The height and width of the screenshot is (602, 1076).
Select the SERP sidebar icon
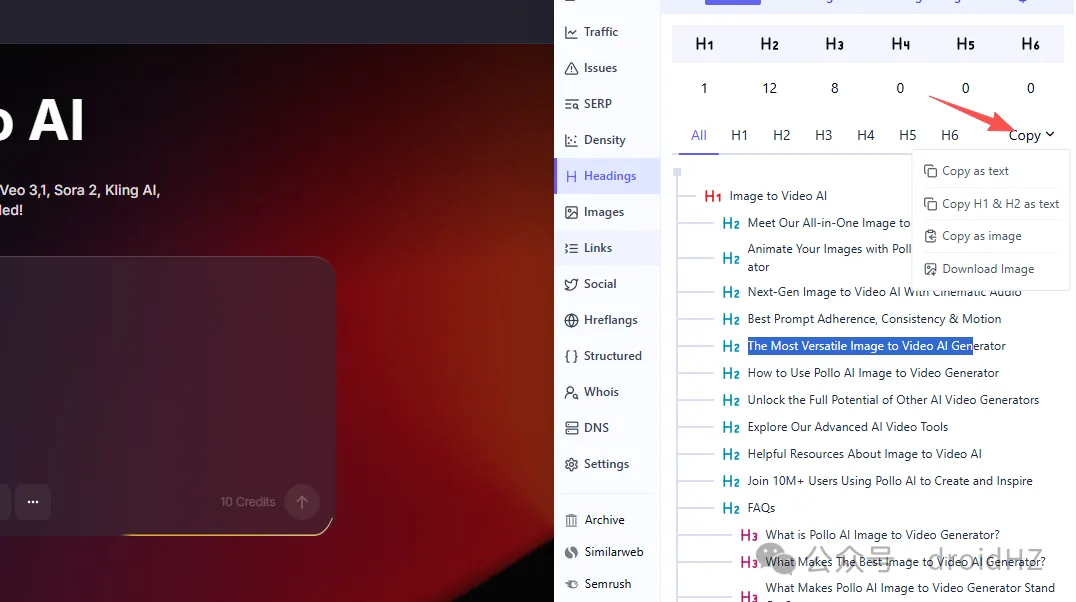572,104
